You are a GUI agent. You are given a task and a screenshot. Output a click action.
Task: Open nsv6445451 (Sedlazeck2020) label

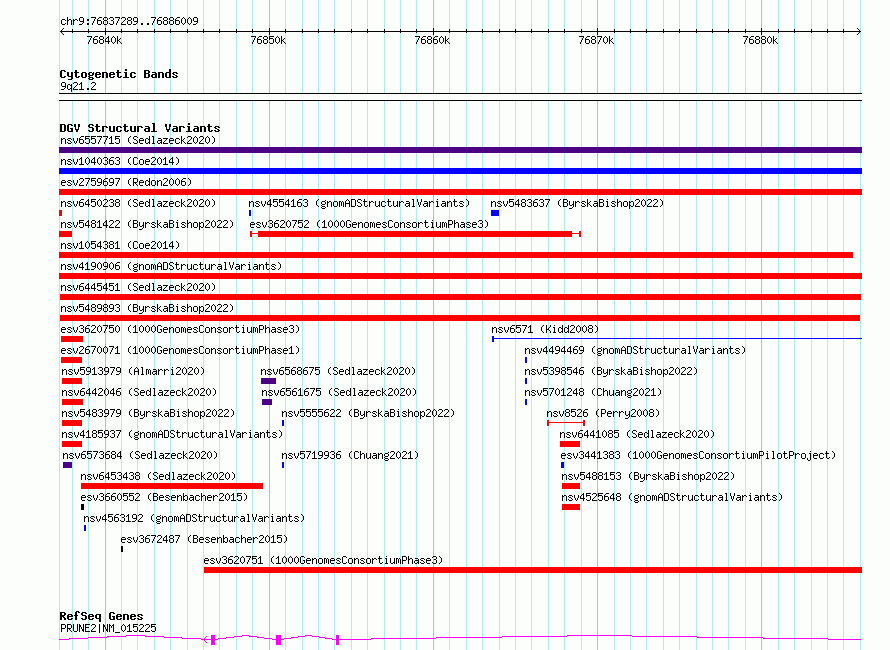pyautogui.click(x=138, y=287)
